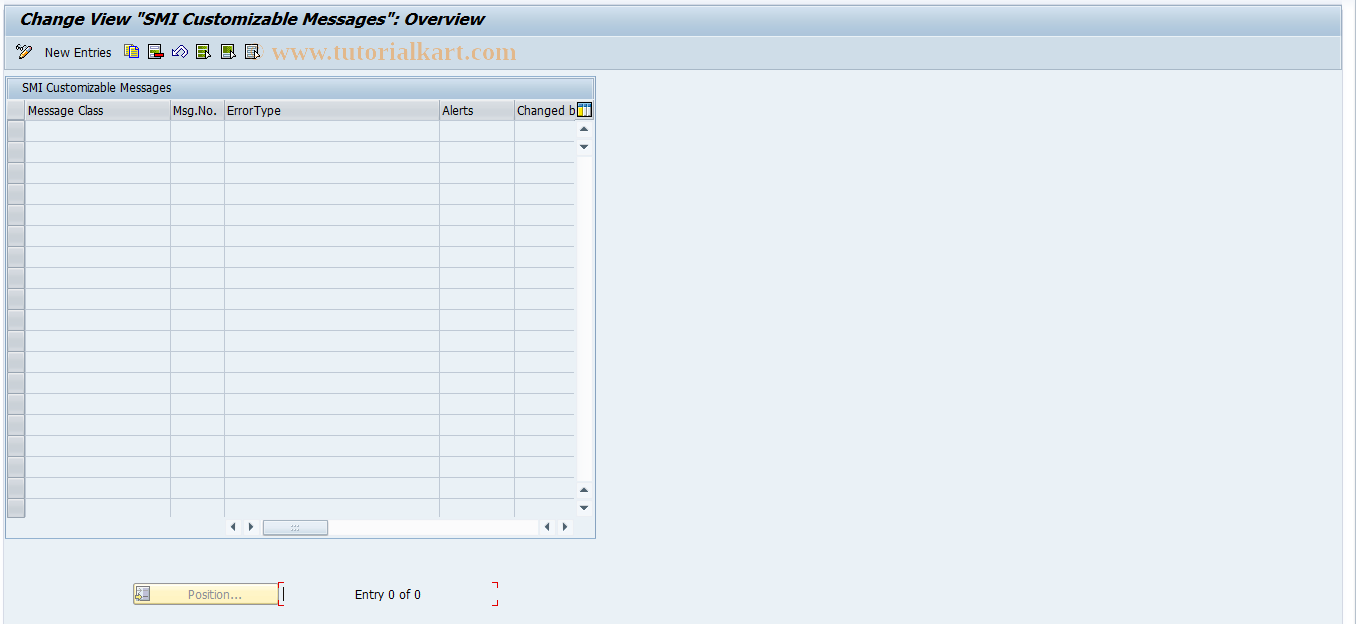
Task: Click first row ErrorType cell
Action: (x=331, y=131)
